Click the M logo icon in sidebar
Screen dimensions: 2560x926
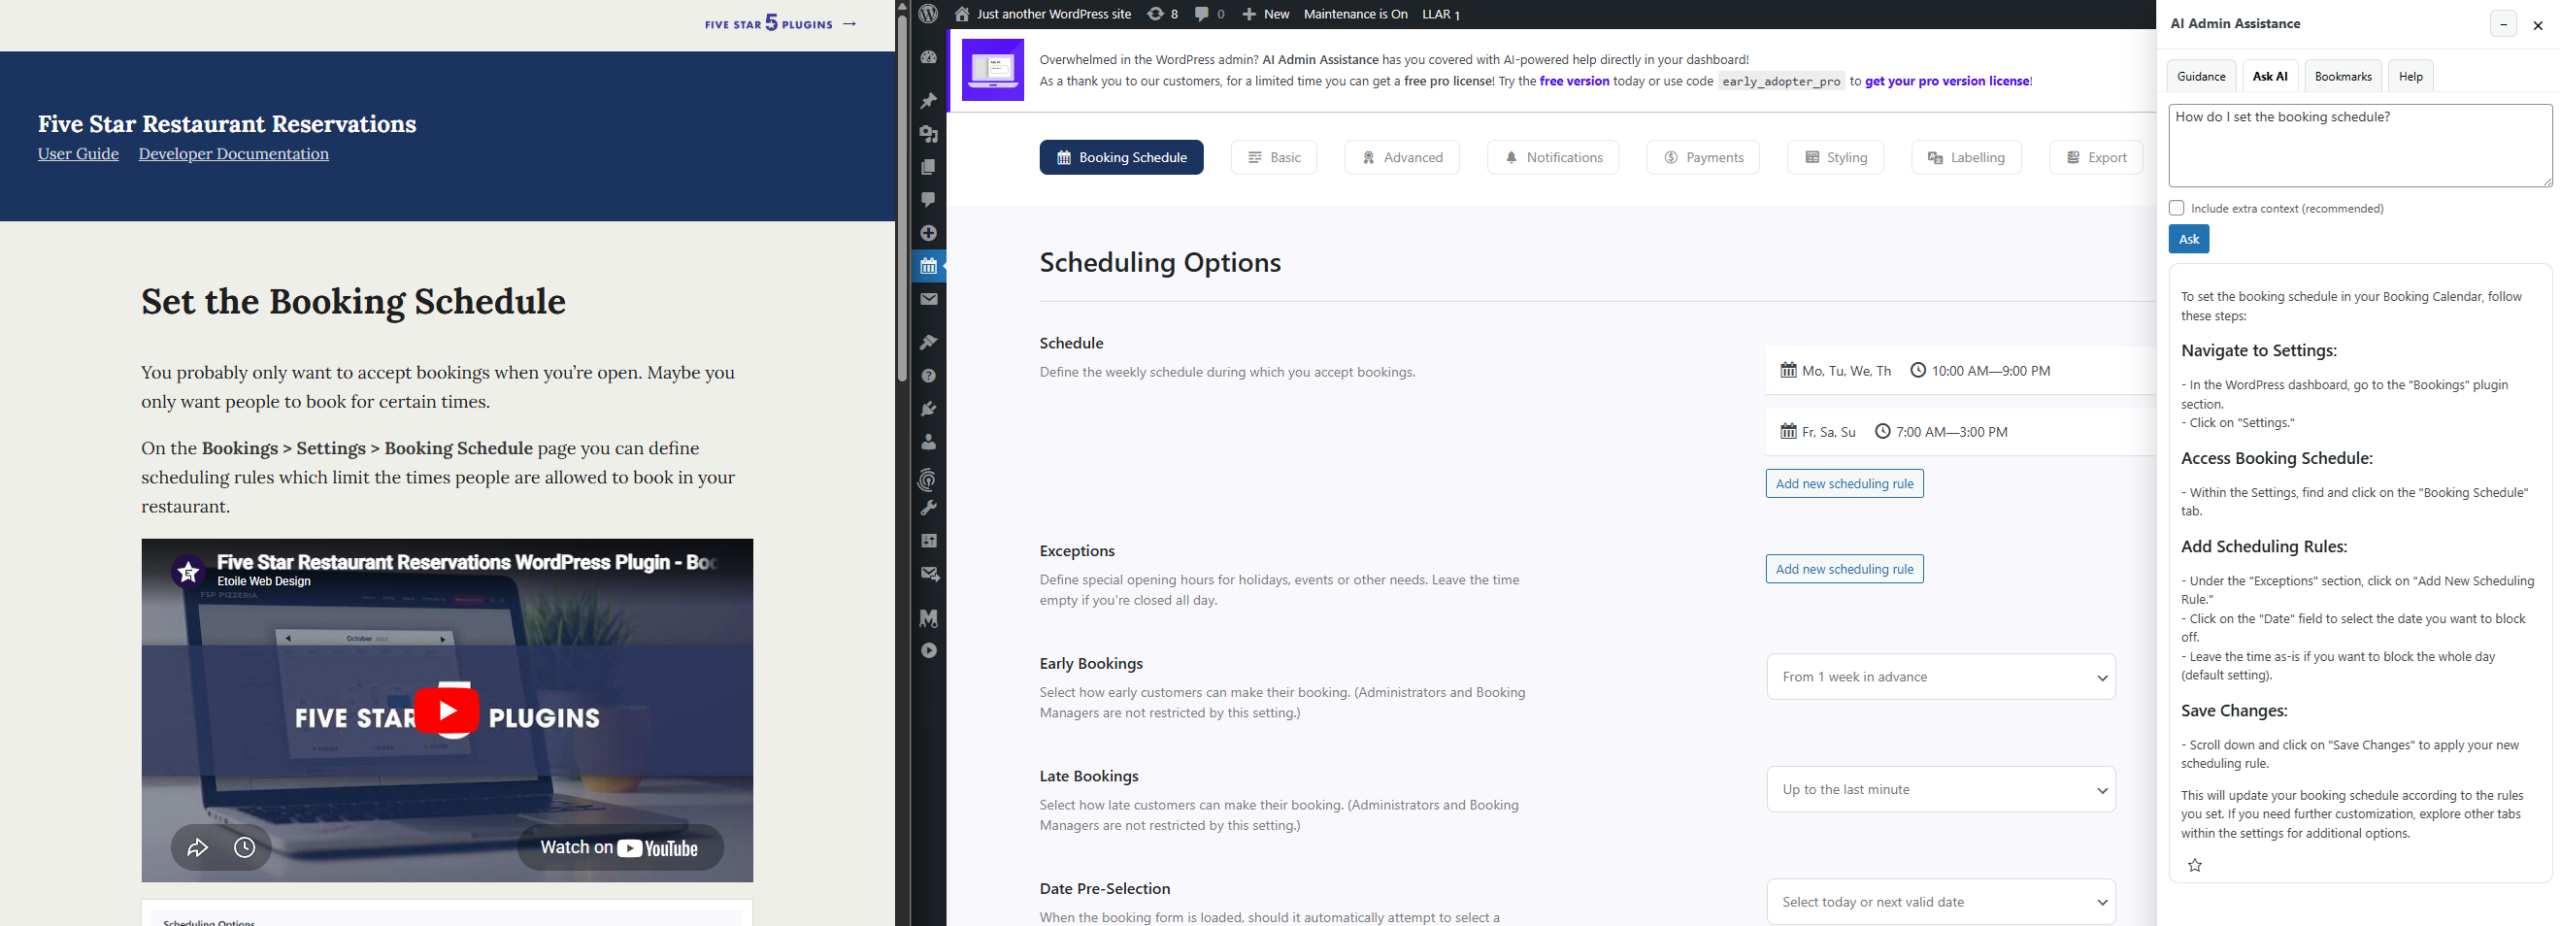(x=928, y=618)
